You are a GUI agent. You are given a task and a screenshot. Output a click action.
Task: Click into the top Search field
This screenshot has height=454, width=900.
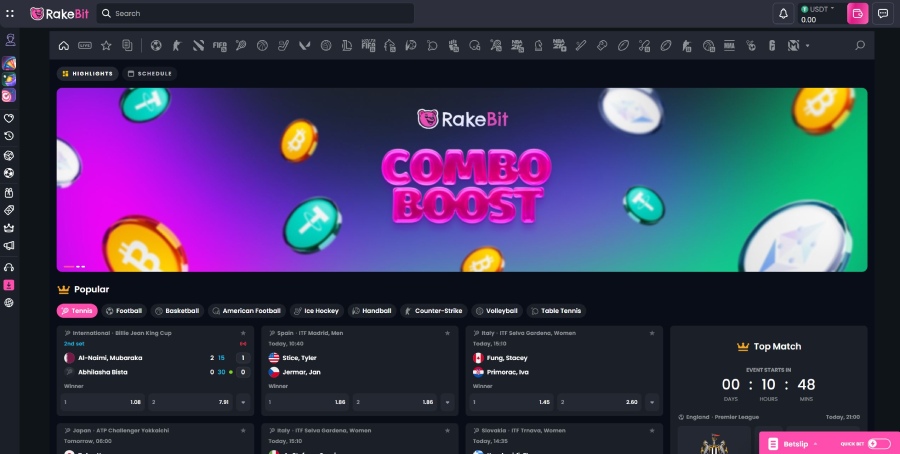[x=255, y=13]
